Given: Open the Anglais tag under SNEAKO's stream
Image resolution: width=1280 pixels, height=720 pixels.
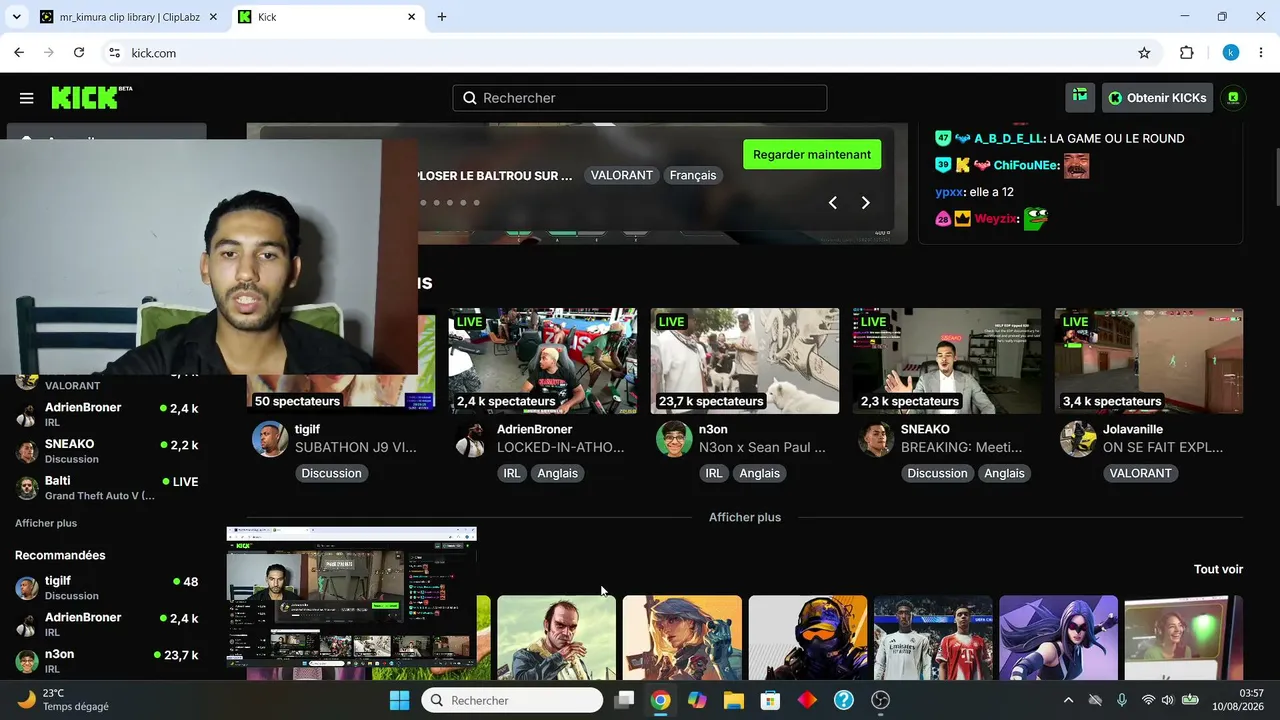Looking at the screenshot, I should pyautogui.click(x=1003, y=473).
